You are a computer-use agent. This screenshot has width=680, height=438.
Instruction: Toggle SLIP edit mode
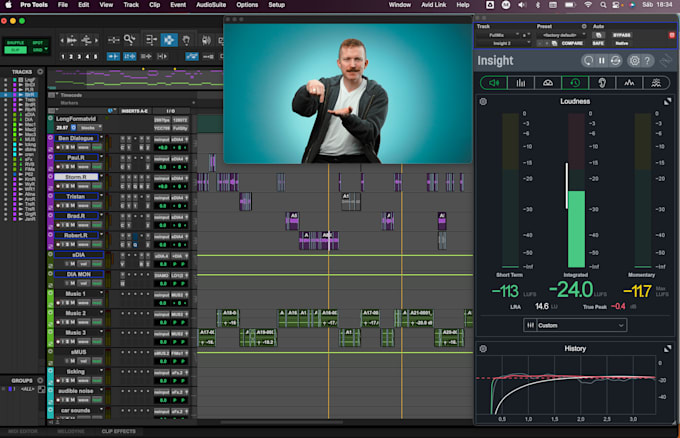pyautogui.click(x=16, y=50)
